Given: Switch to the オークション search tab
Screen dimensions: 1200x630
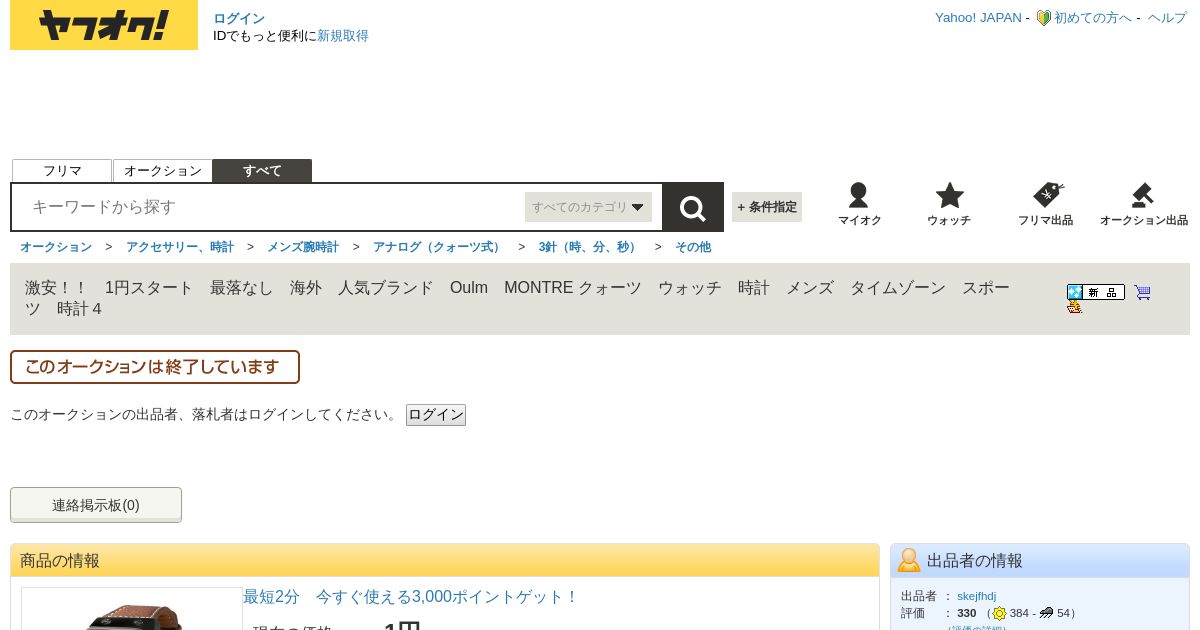Looking at the screenshot, I should click(163, 171).
